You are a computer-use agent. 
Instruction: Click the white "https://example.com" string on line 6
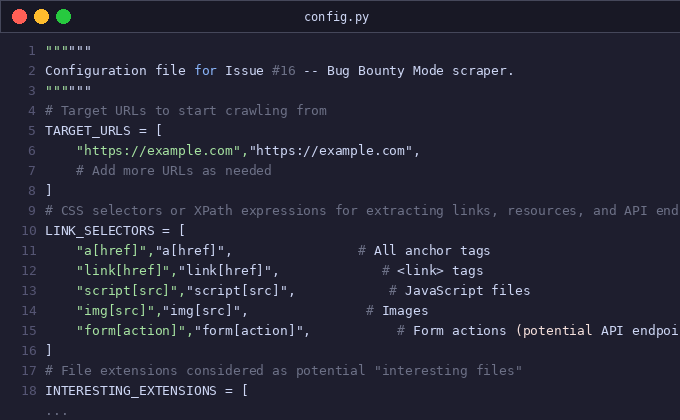pyautogui.click(x=331, y=151)
